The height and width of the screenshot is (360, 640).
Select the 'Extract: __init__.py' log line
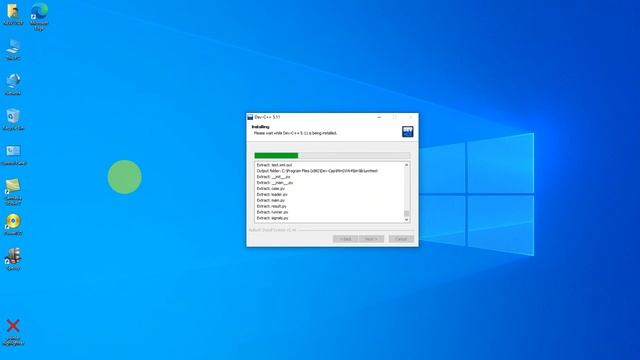[273, 177]
